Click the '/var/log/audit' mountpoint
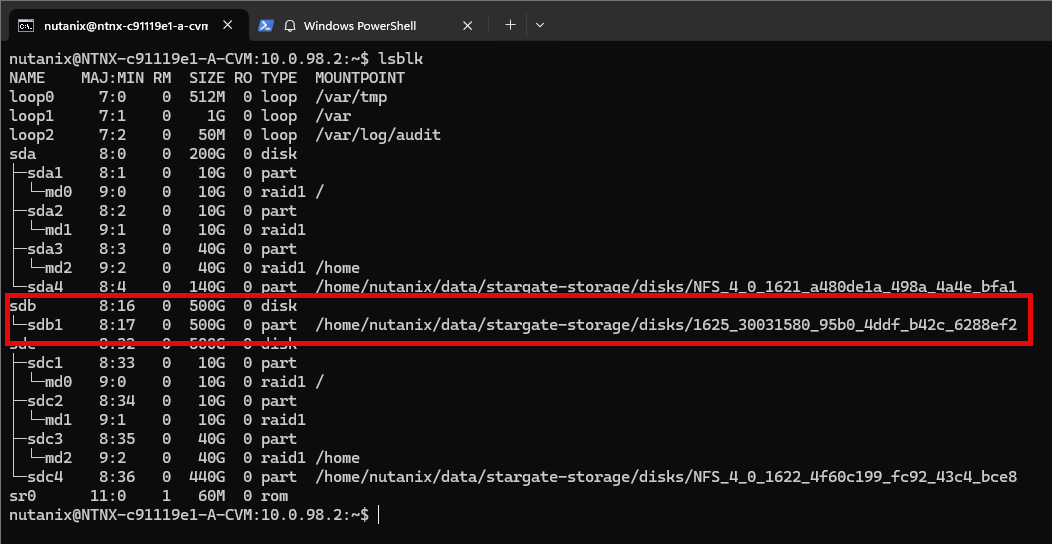This screenshot has width=1052, height=544. [378, 135]
